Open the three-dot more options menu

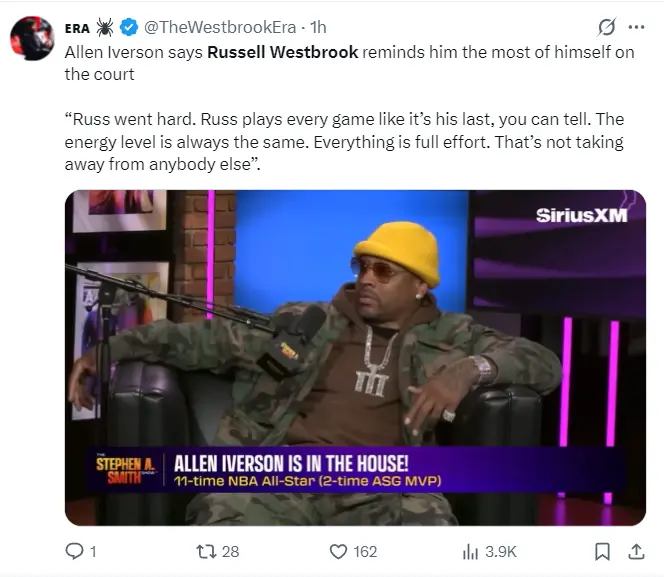[636, 28]
